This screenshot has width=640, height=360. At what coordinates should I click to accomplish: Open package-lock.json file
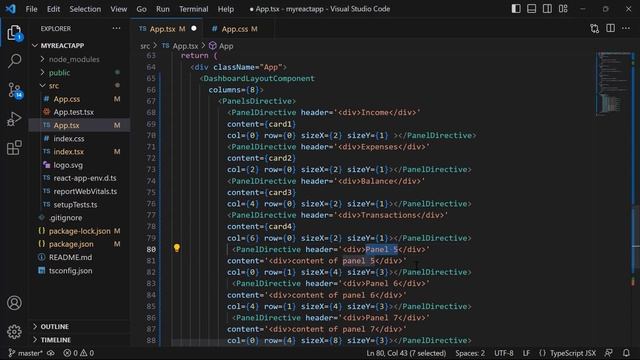pyautogui.click(x=79, y=231)
